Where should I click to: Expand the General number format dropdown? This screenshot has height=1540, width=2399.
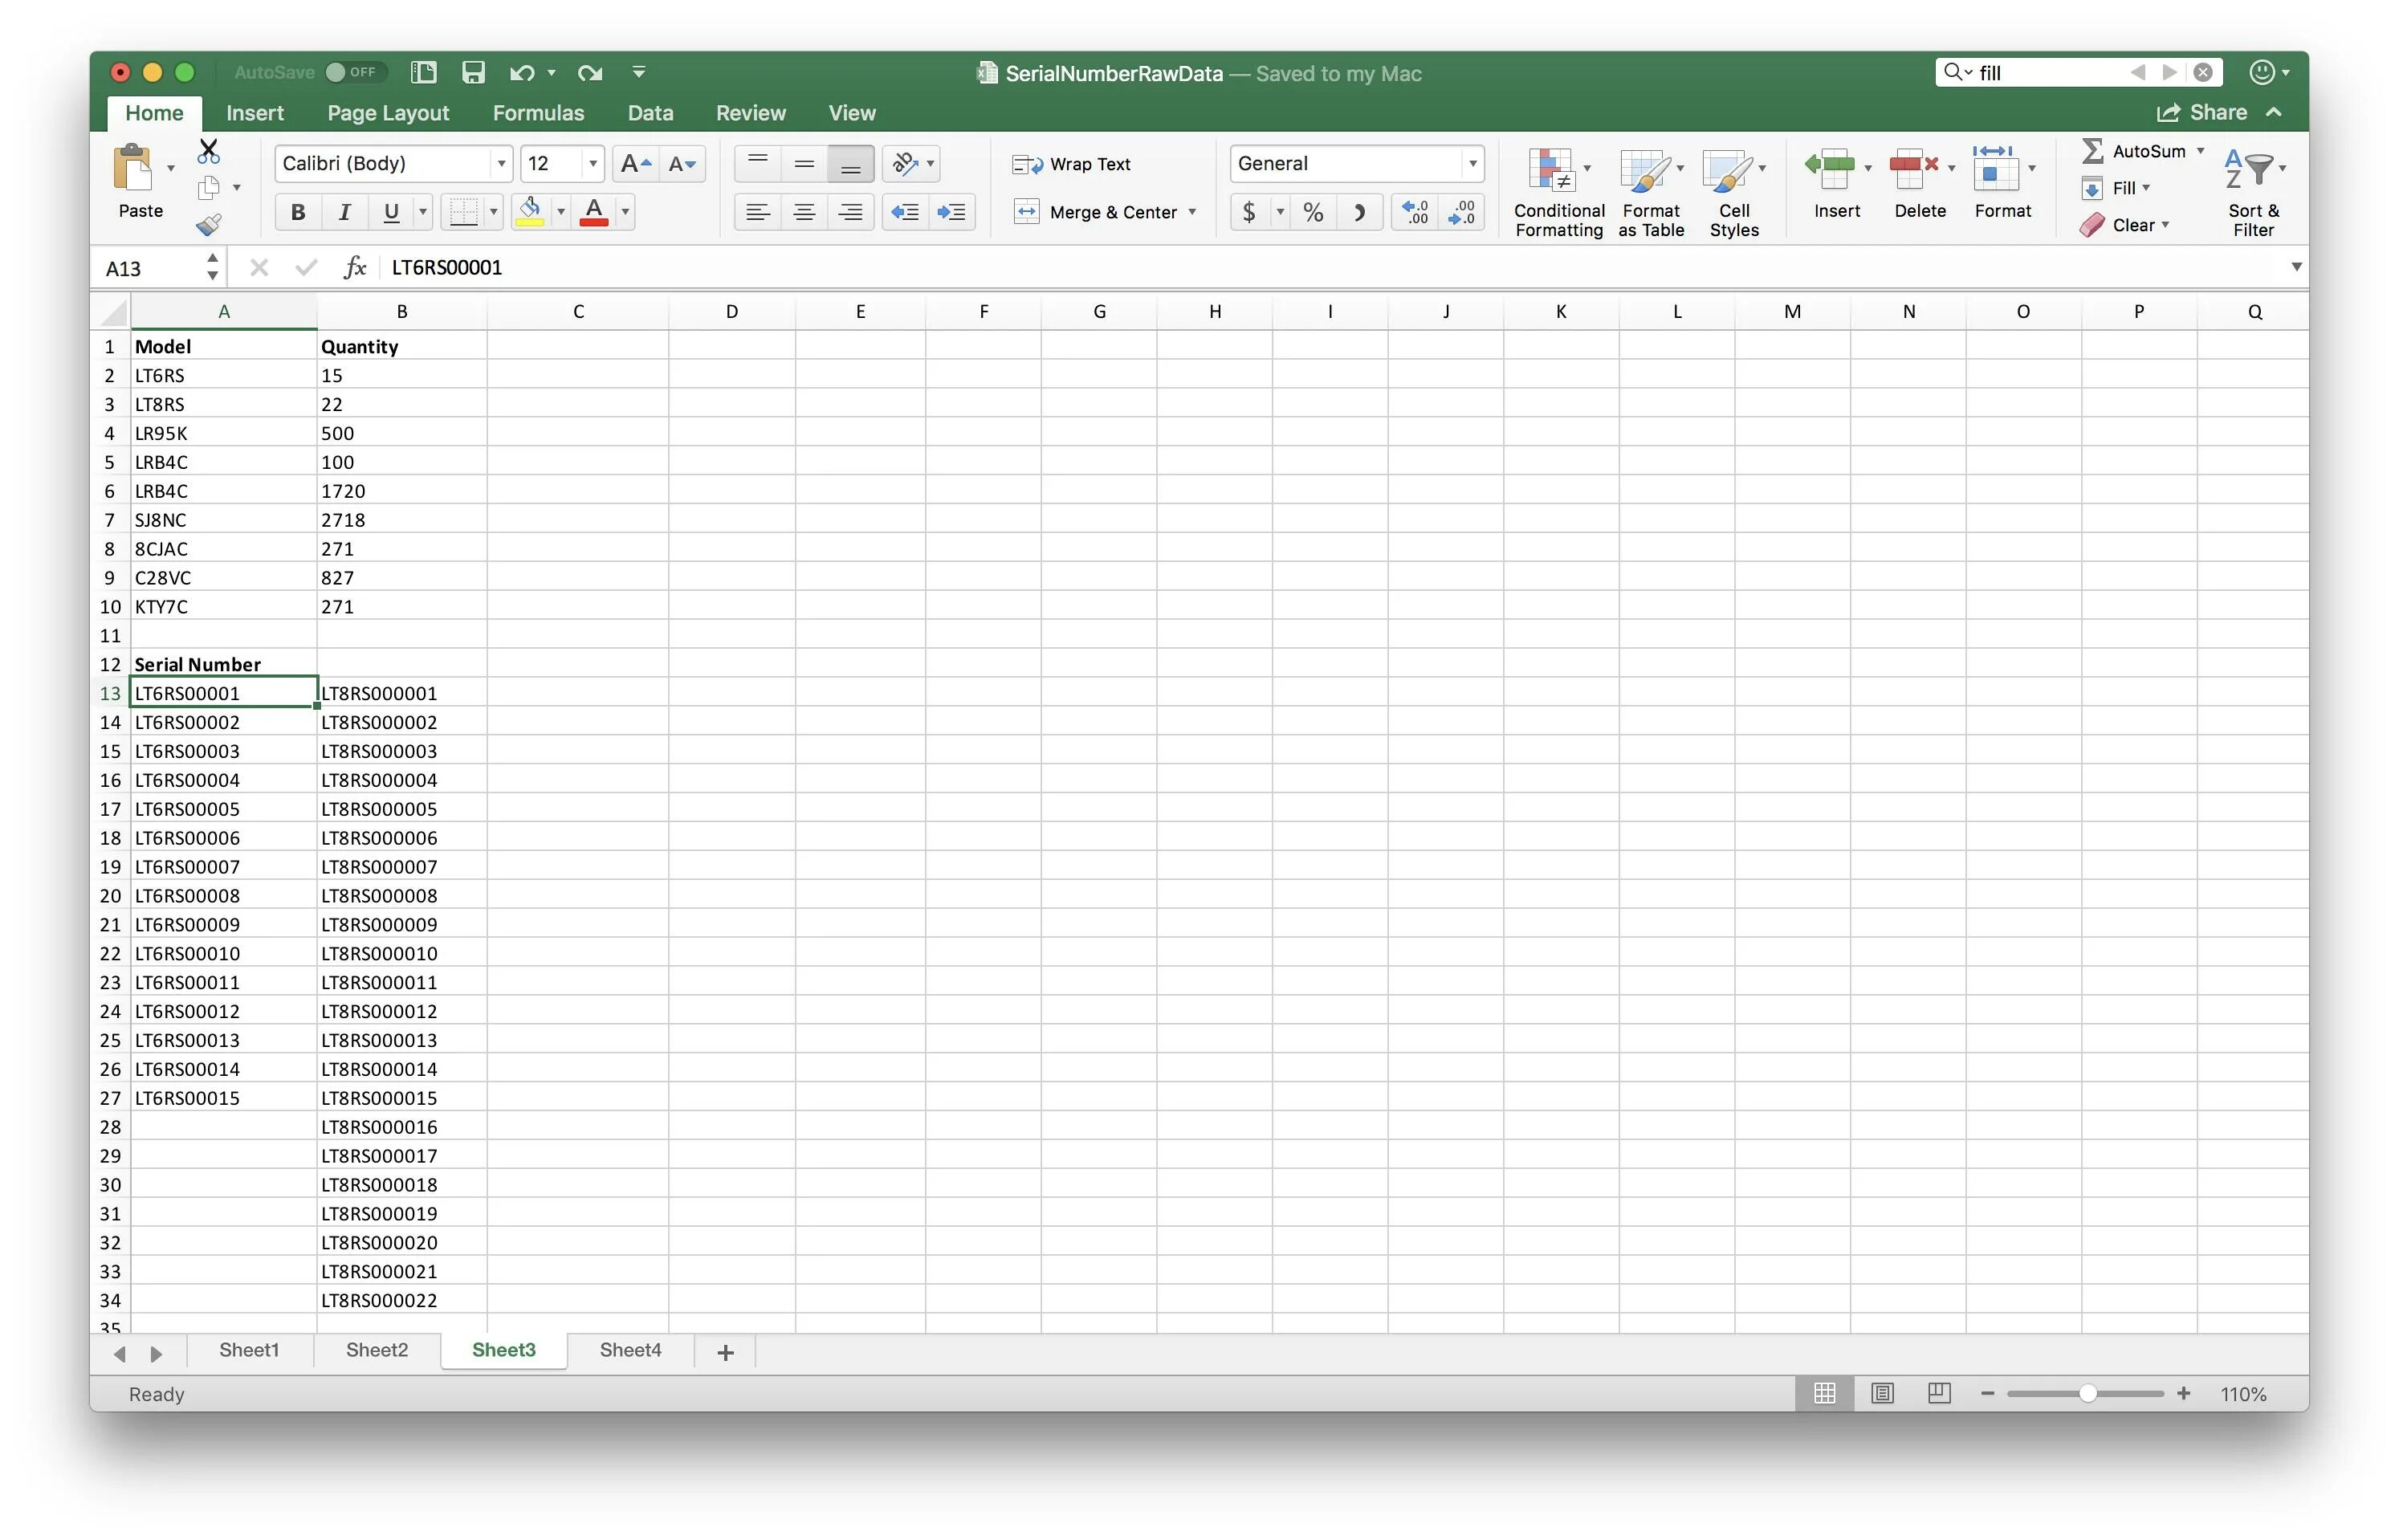click(1472, 164)
